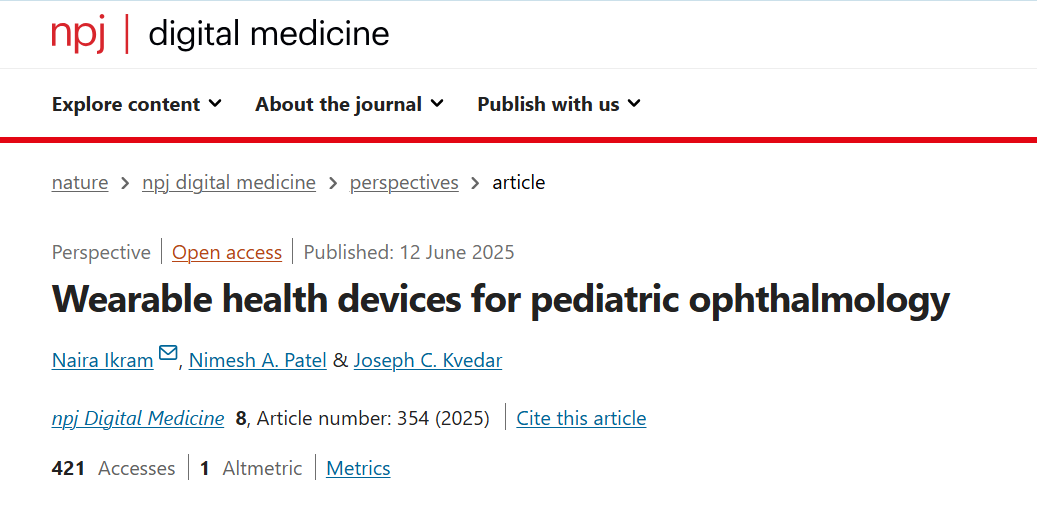Open author Naira Ikram's profile link
1037x506 pixels.
point(103,360)
